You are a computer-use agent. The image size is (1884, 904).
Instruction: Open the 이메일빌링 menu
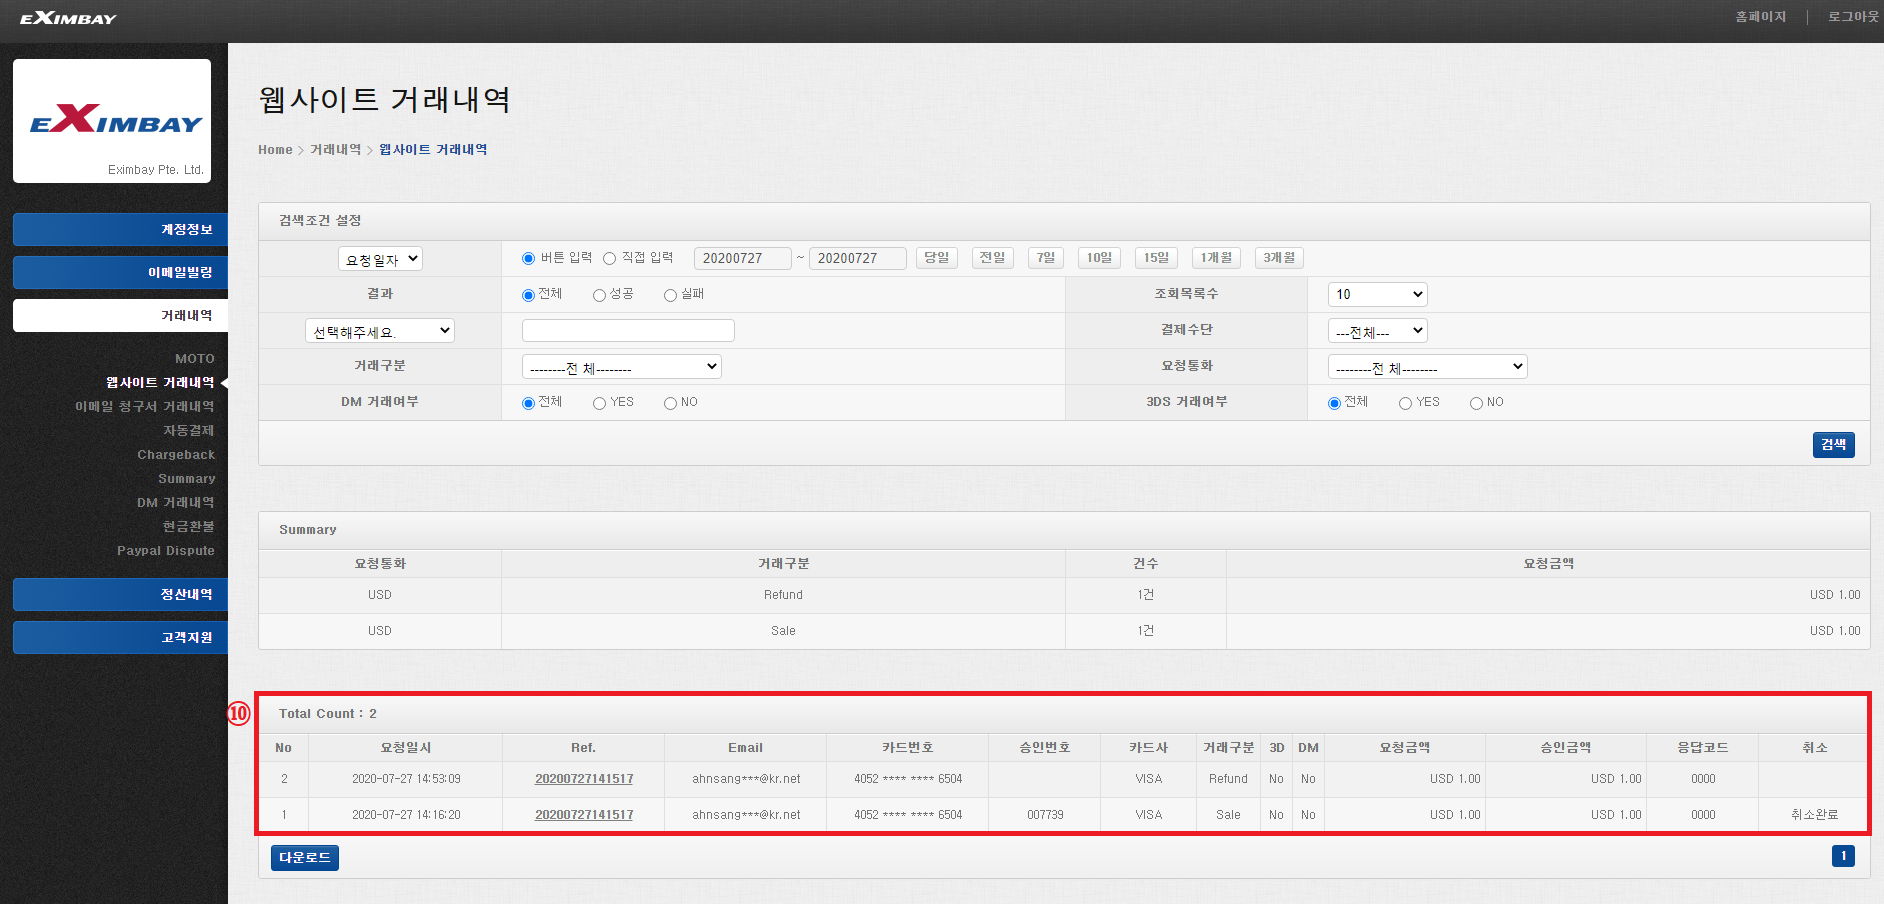(x=120, y=272)
